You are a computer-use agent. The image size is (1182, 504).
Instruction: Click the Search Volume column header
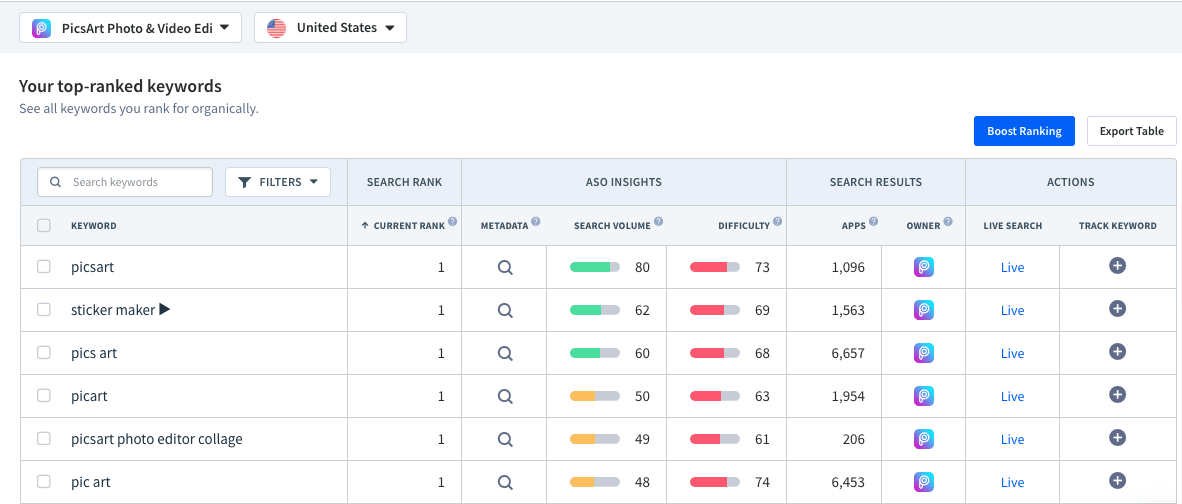(x=612, y=225)
